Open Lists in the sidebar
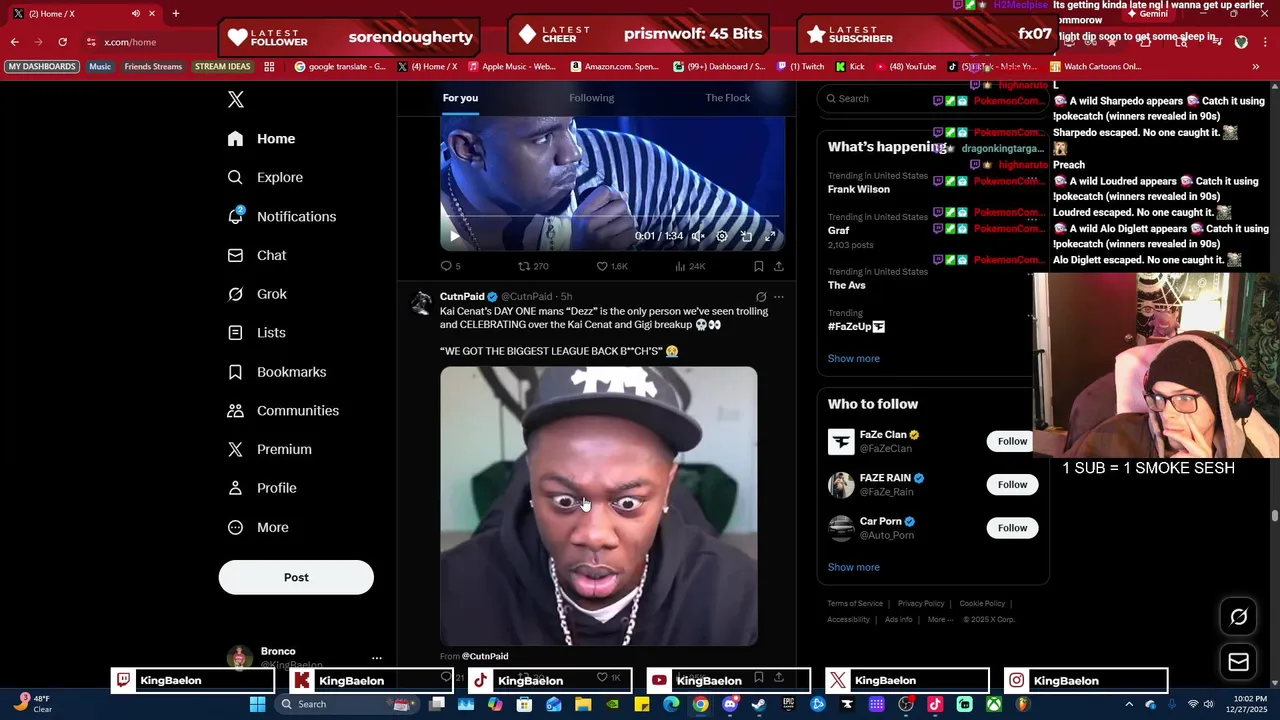The width and height of the screenshot is (1280, 720). pos(257,333)
